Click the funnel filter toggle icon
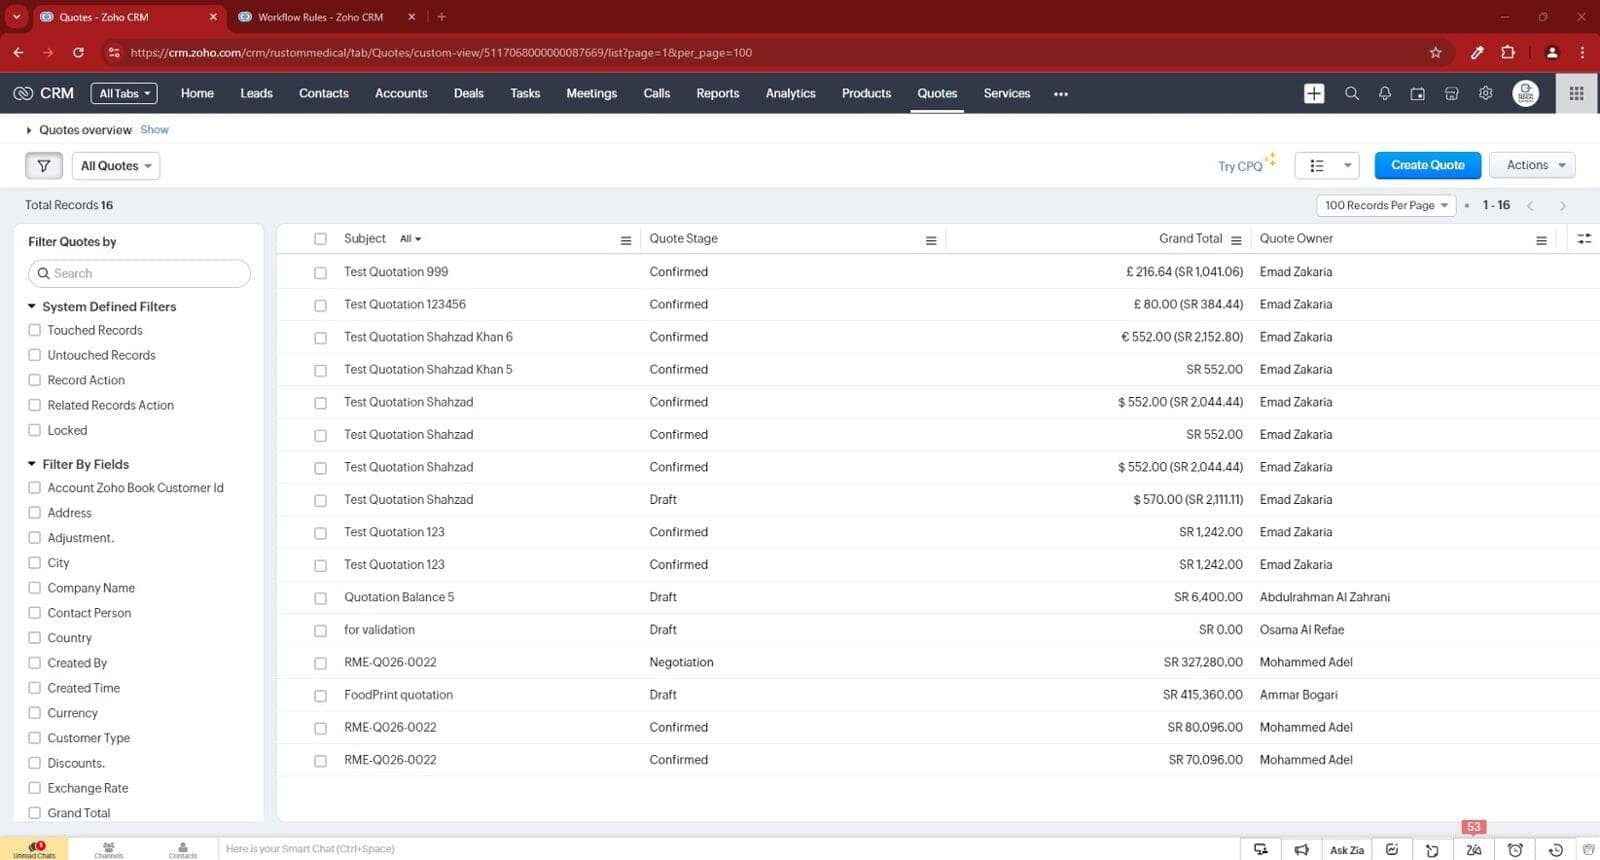The height and width of the screenshot is (860, 1600). [44, 166]
